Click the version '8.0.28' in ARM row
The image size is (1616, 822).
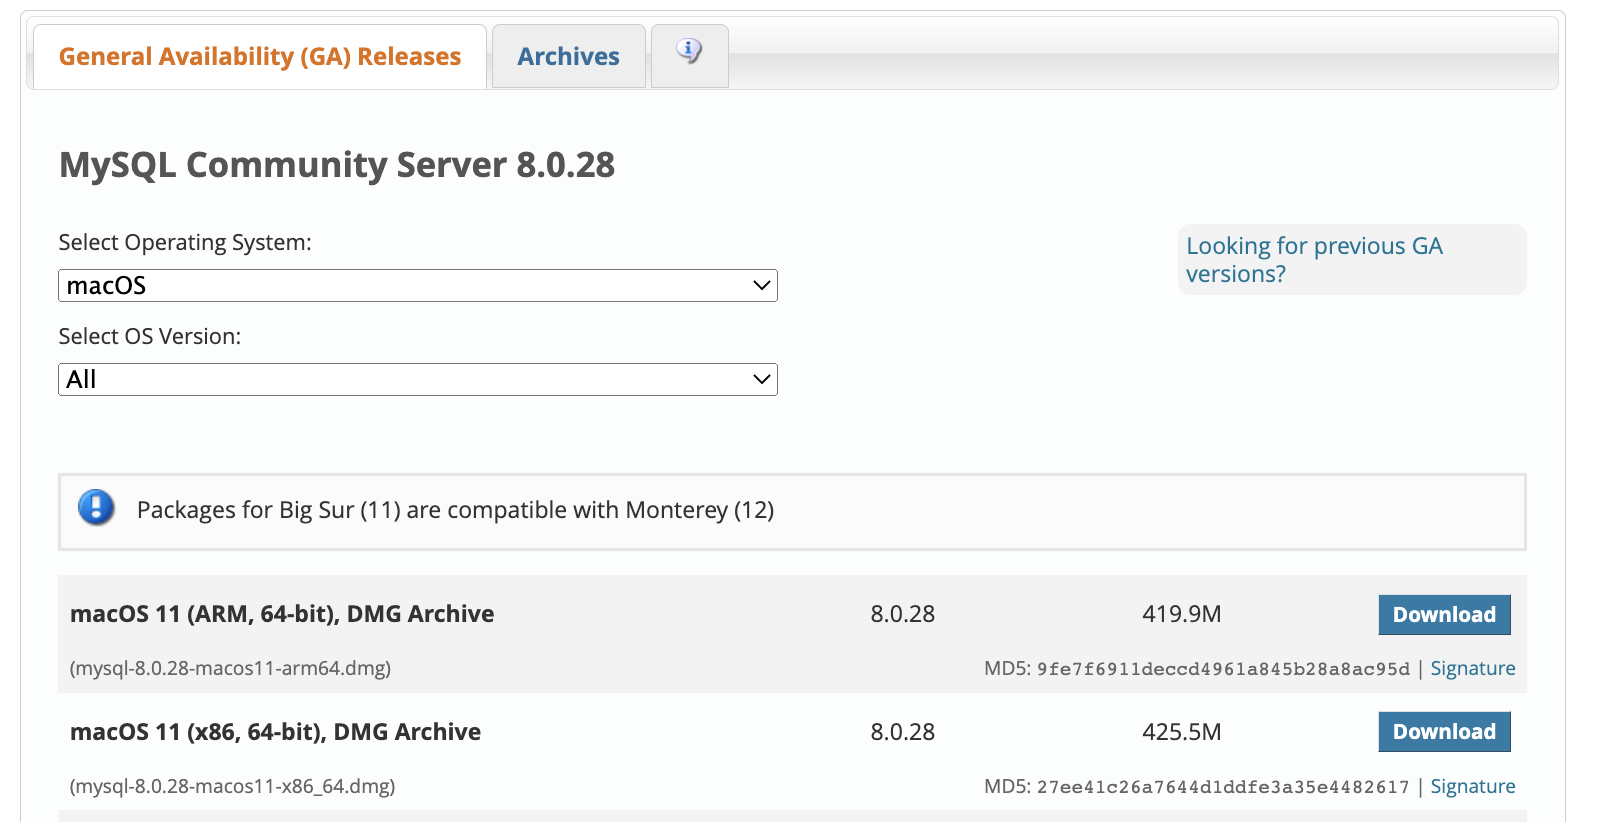[x=902, y=614]
